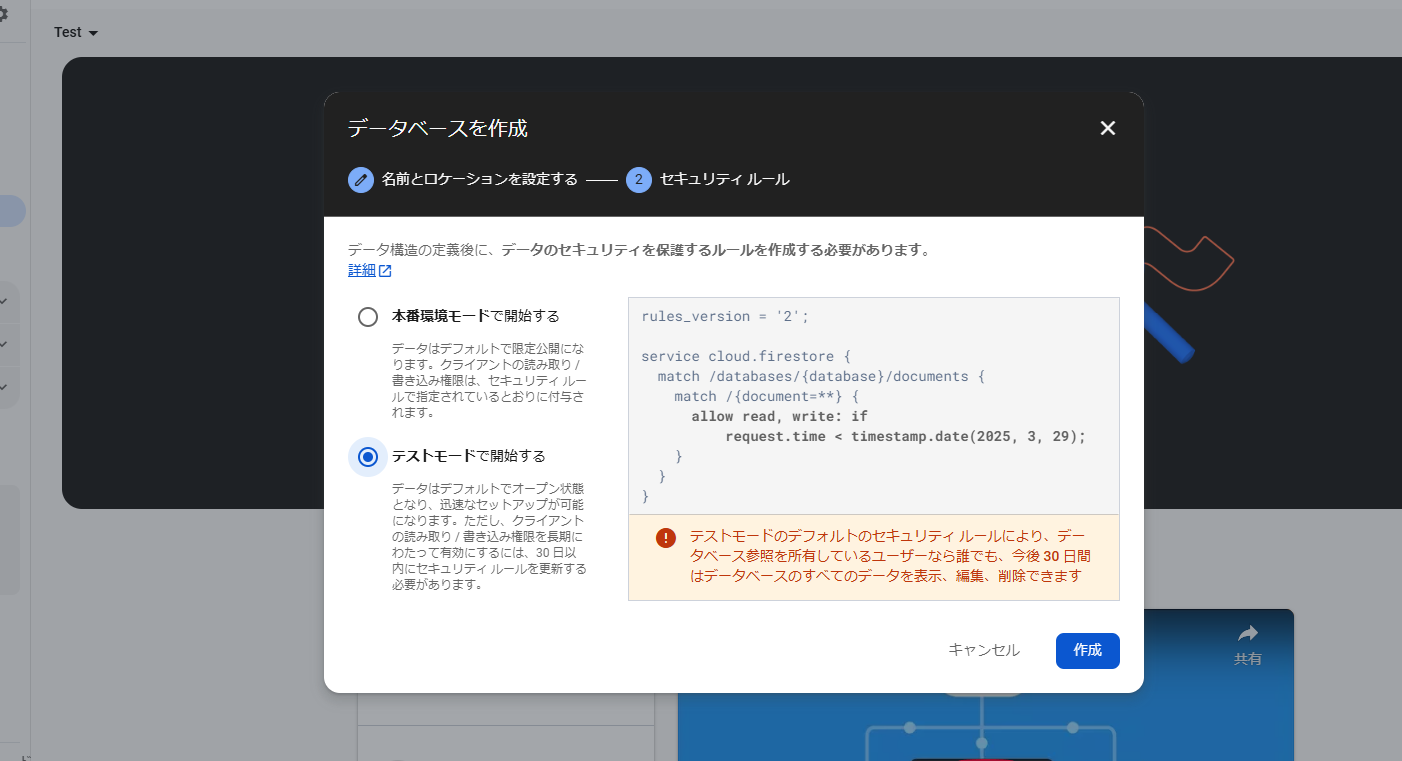Click the numbered circle 2 step badge
The height and width of the screenshot is (761, 1402).
(638, 180)
